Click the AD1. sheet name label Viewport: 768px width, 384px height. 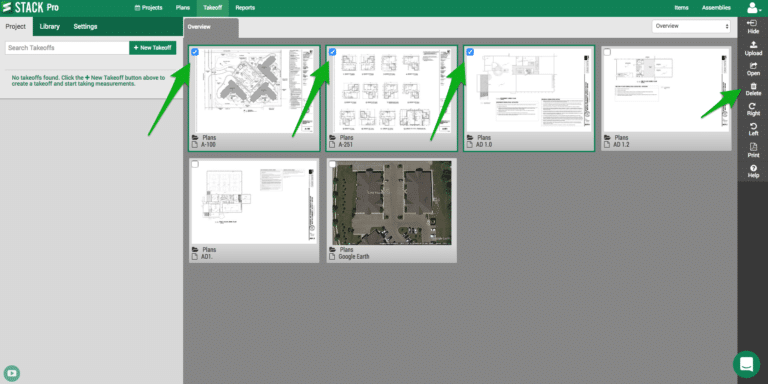(x=208, y=257)
